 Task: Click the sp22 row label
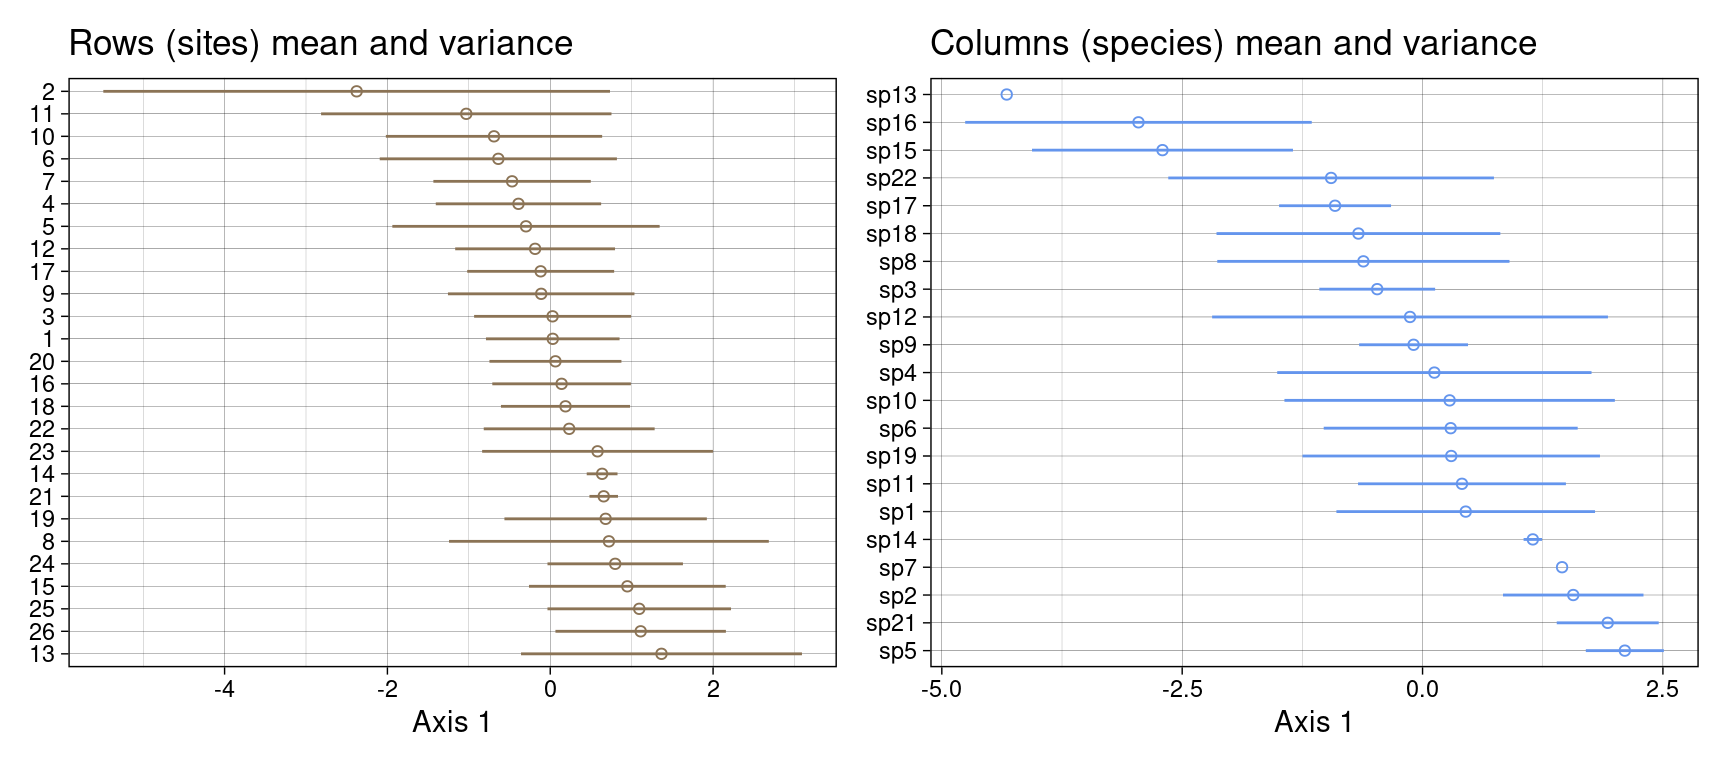click(x=891, y=179)
